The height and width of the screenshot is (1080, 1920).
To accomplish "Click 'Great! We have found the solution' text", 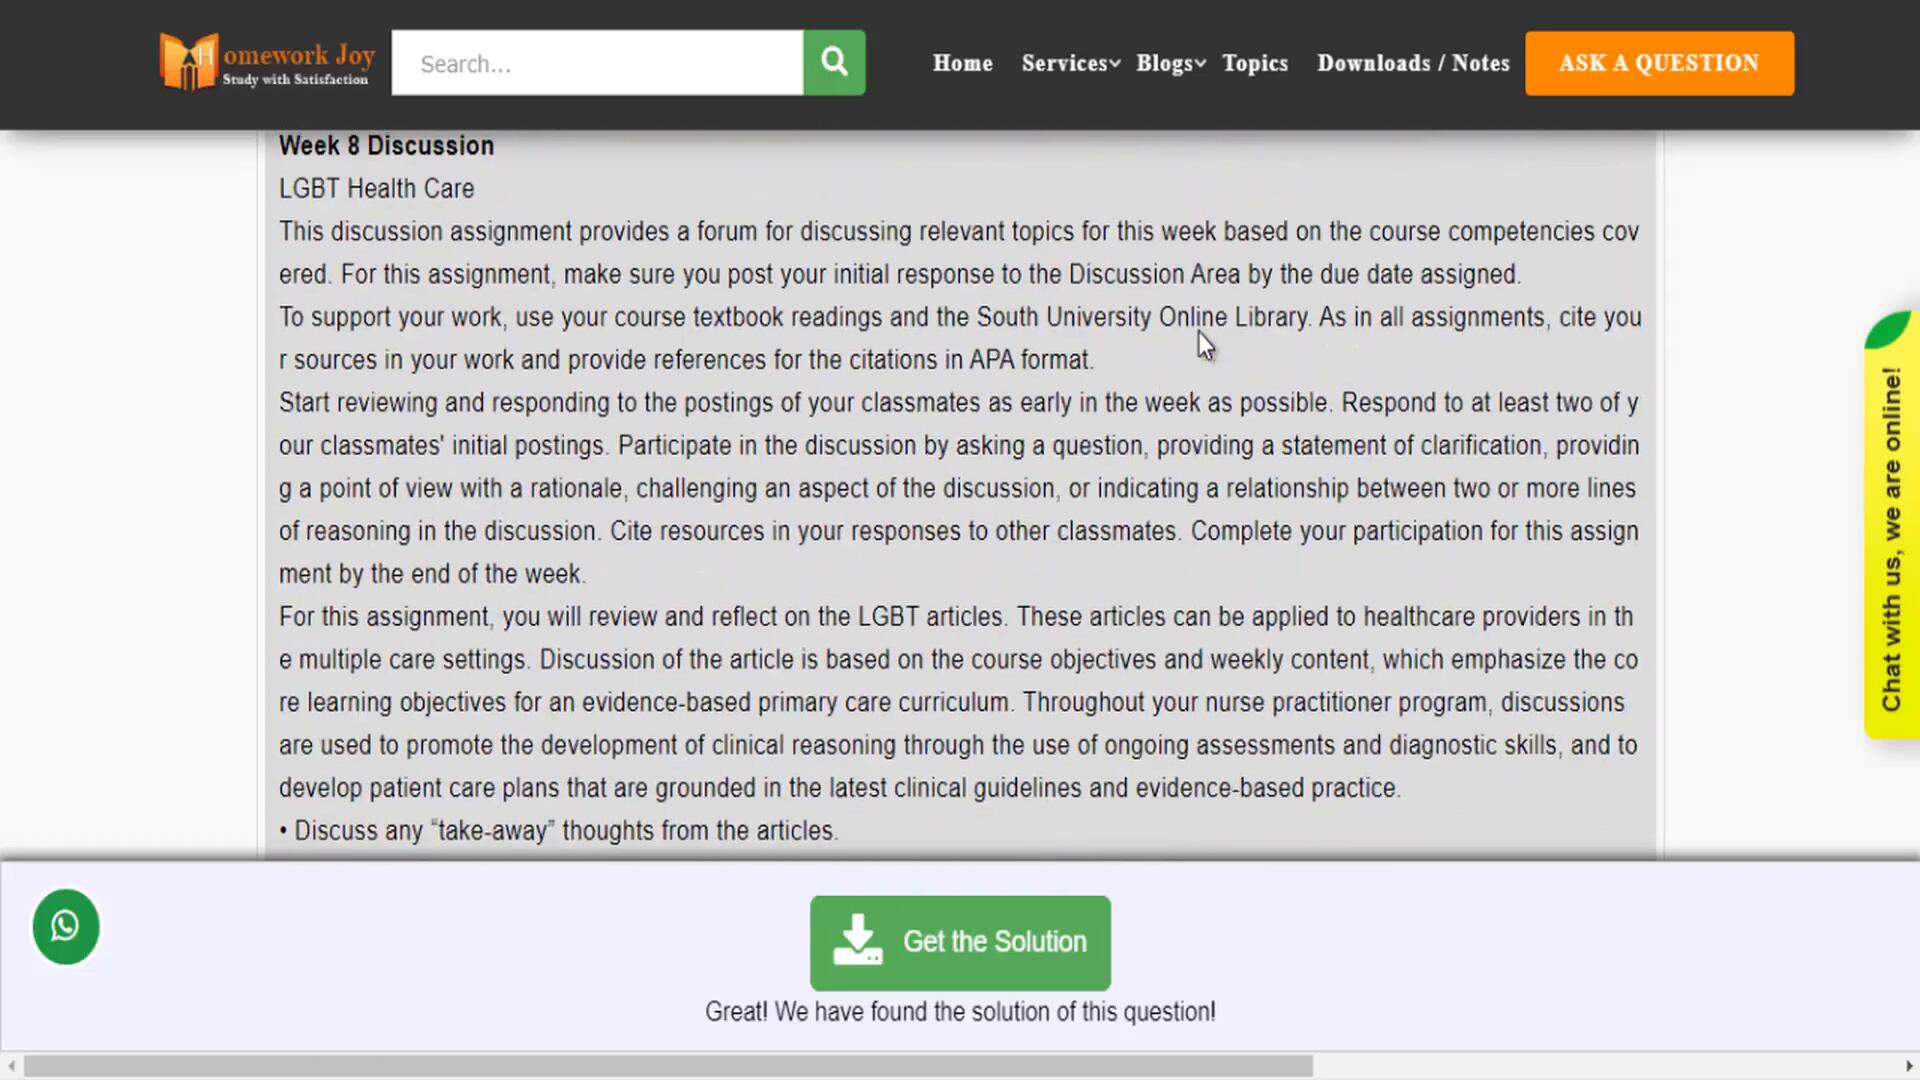I will 960,1012.
